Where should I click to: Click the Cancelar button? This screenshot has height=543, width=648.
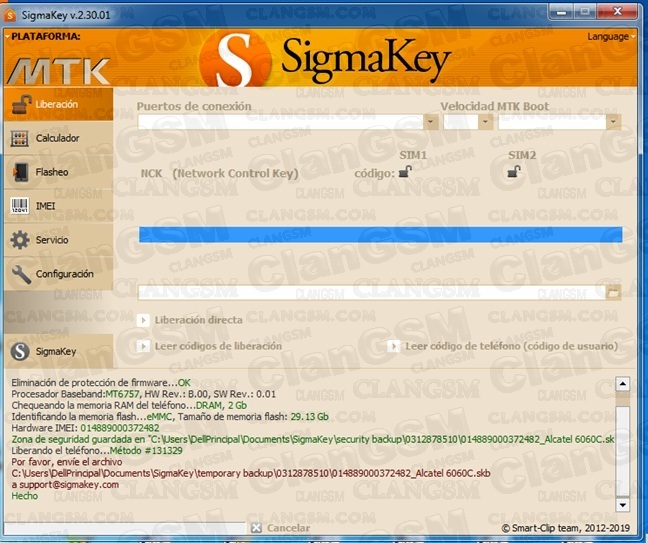(x=281, y=528)
